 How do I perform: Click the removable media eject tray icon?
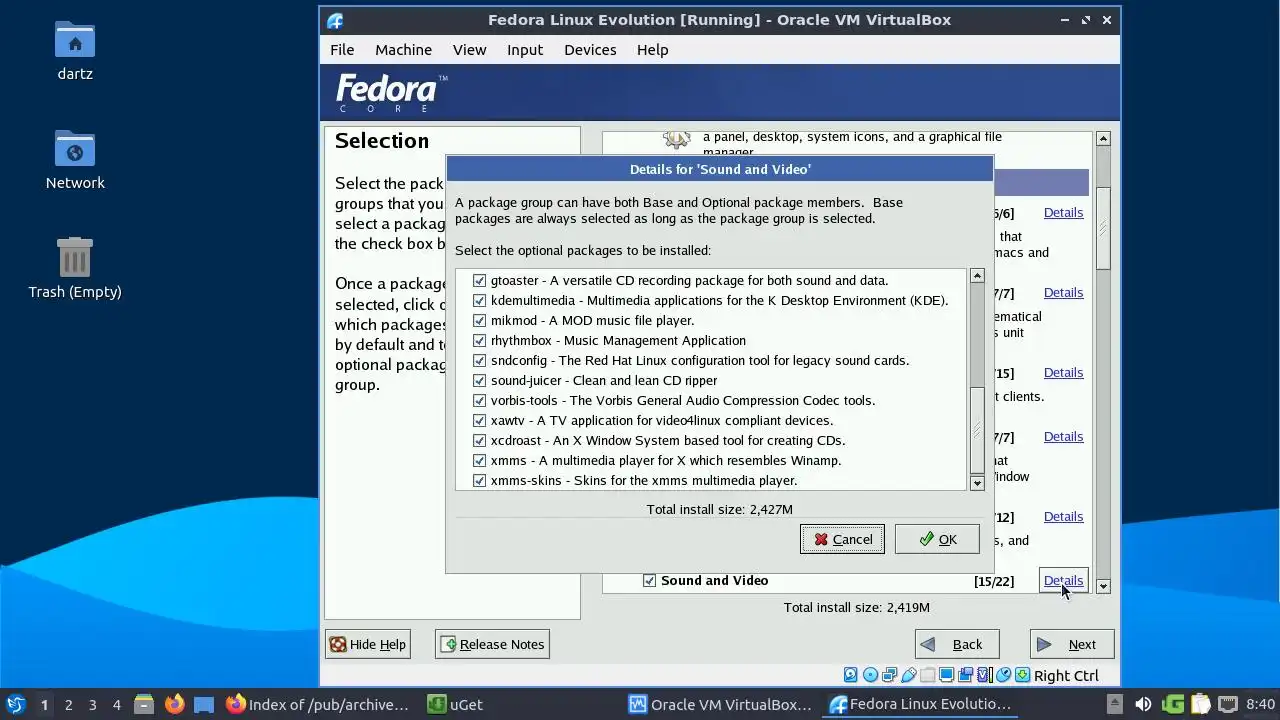[1115, 704]
